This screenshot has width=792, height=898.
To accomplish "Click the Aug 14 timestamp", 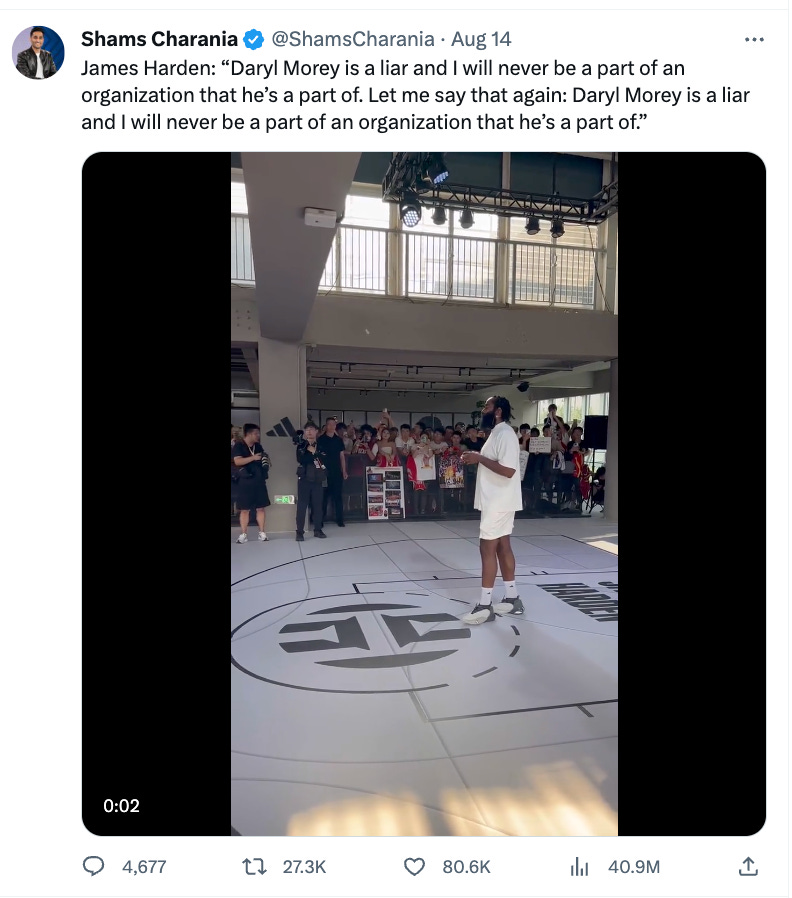I will [481, 39].
